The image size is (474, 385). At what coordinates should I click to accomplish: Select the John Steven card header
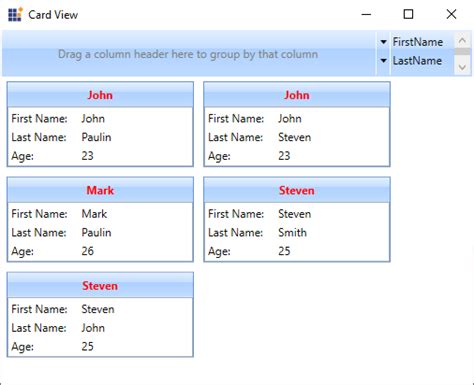tap(297, 95)
